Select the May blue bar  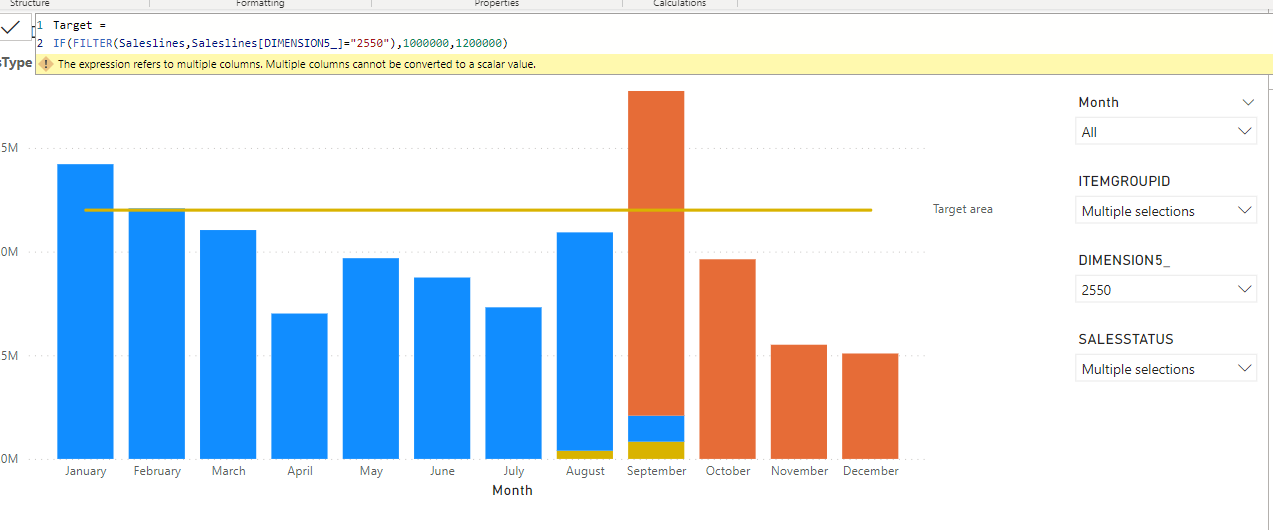point(371,358)
